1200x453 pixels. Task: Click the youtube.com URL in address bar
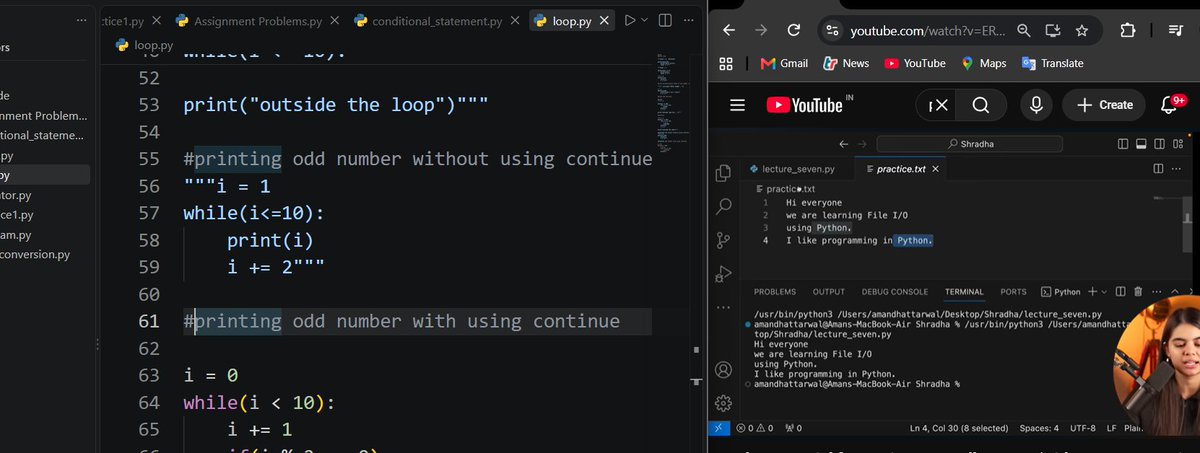click(927, 31)
